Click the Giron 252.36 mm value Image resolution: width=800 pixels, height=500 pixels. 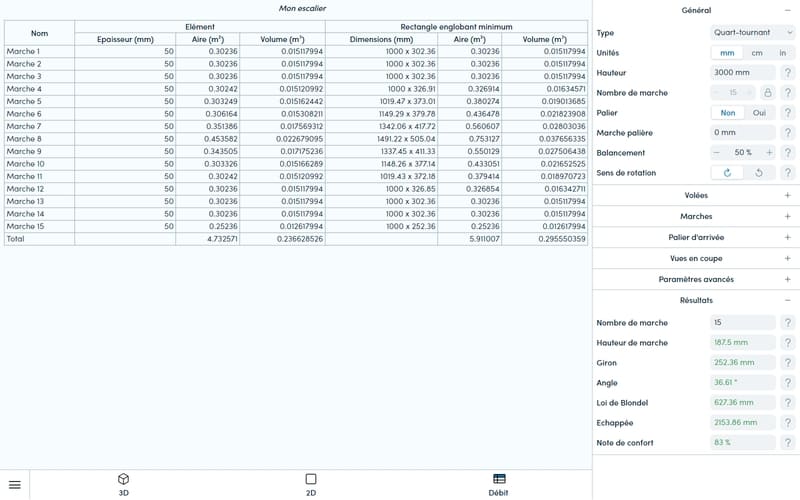(x=743, y=362)
